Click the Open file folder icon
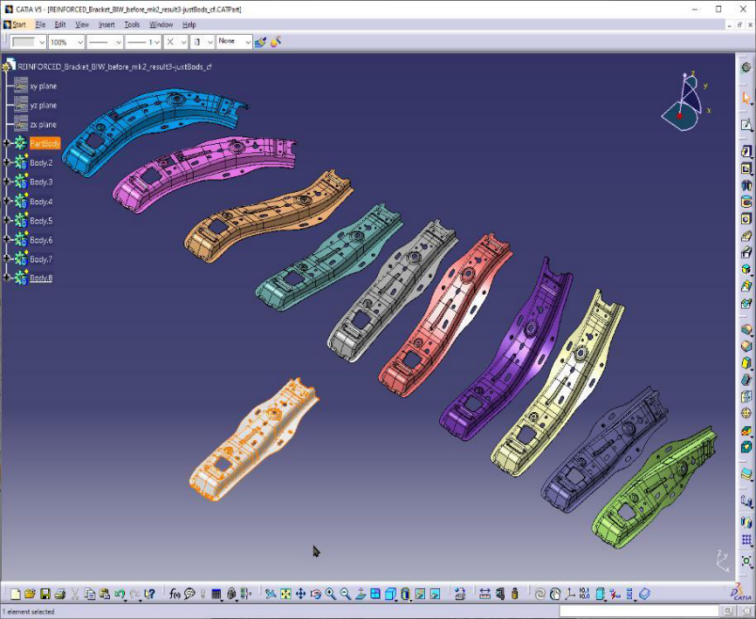Screen dimensions: 756x619 30,594
